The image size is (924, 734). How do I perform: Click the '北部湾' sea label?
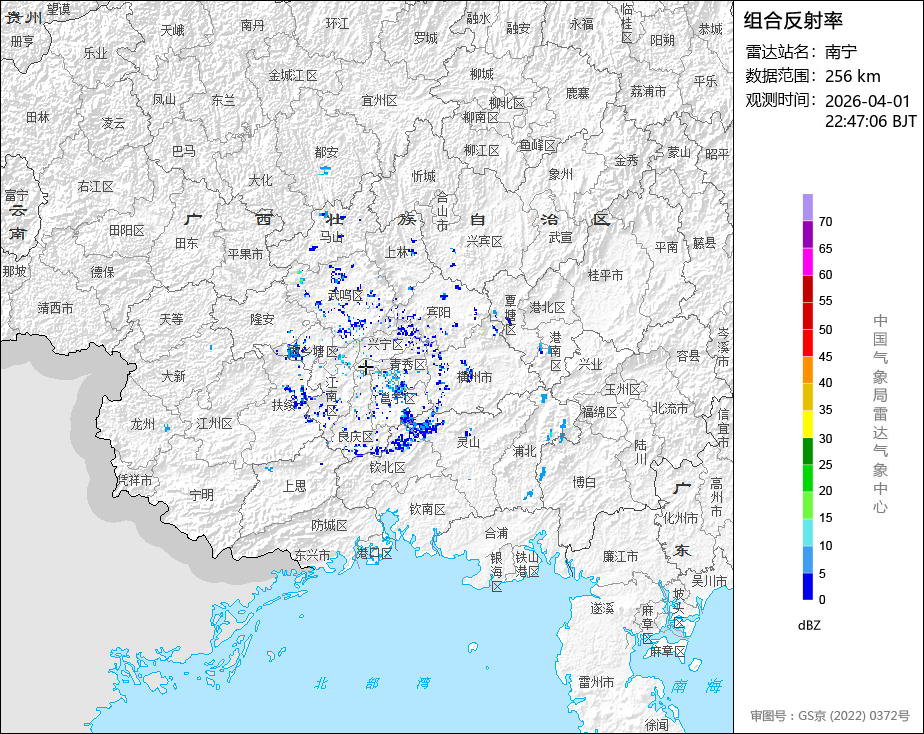click(x=372, y=683)
